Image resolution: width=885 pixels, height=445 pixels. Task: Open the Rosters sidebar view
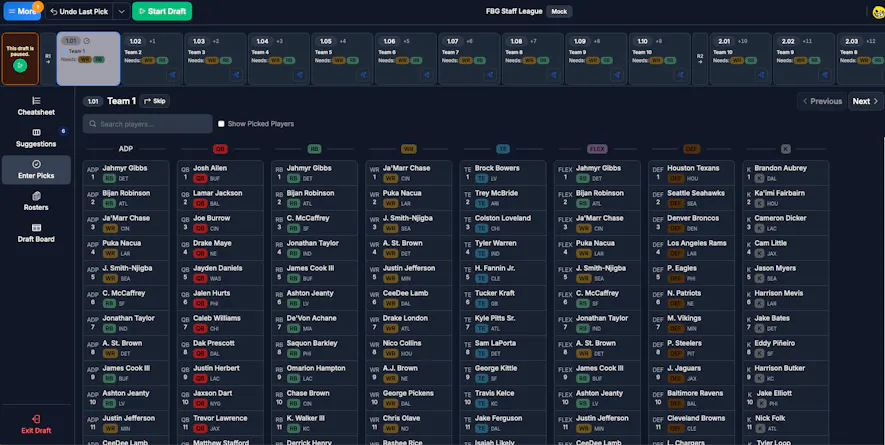pyautogui.click(x=36, y=201)
